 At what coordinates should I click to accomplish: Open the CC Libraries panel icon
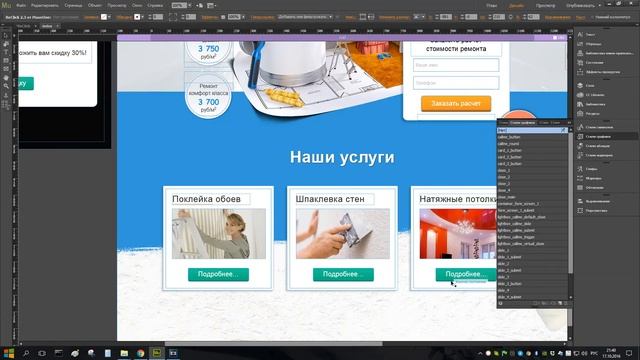pyautogui.click(x=580, y=95)
